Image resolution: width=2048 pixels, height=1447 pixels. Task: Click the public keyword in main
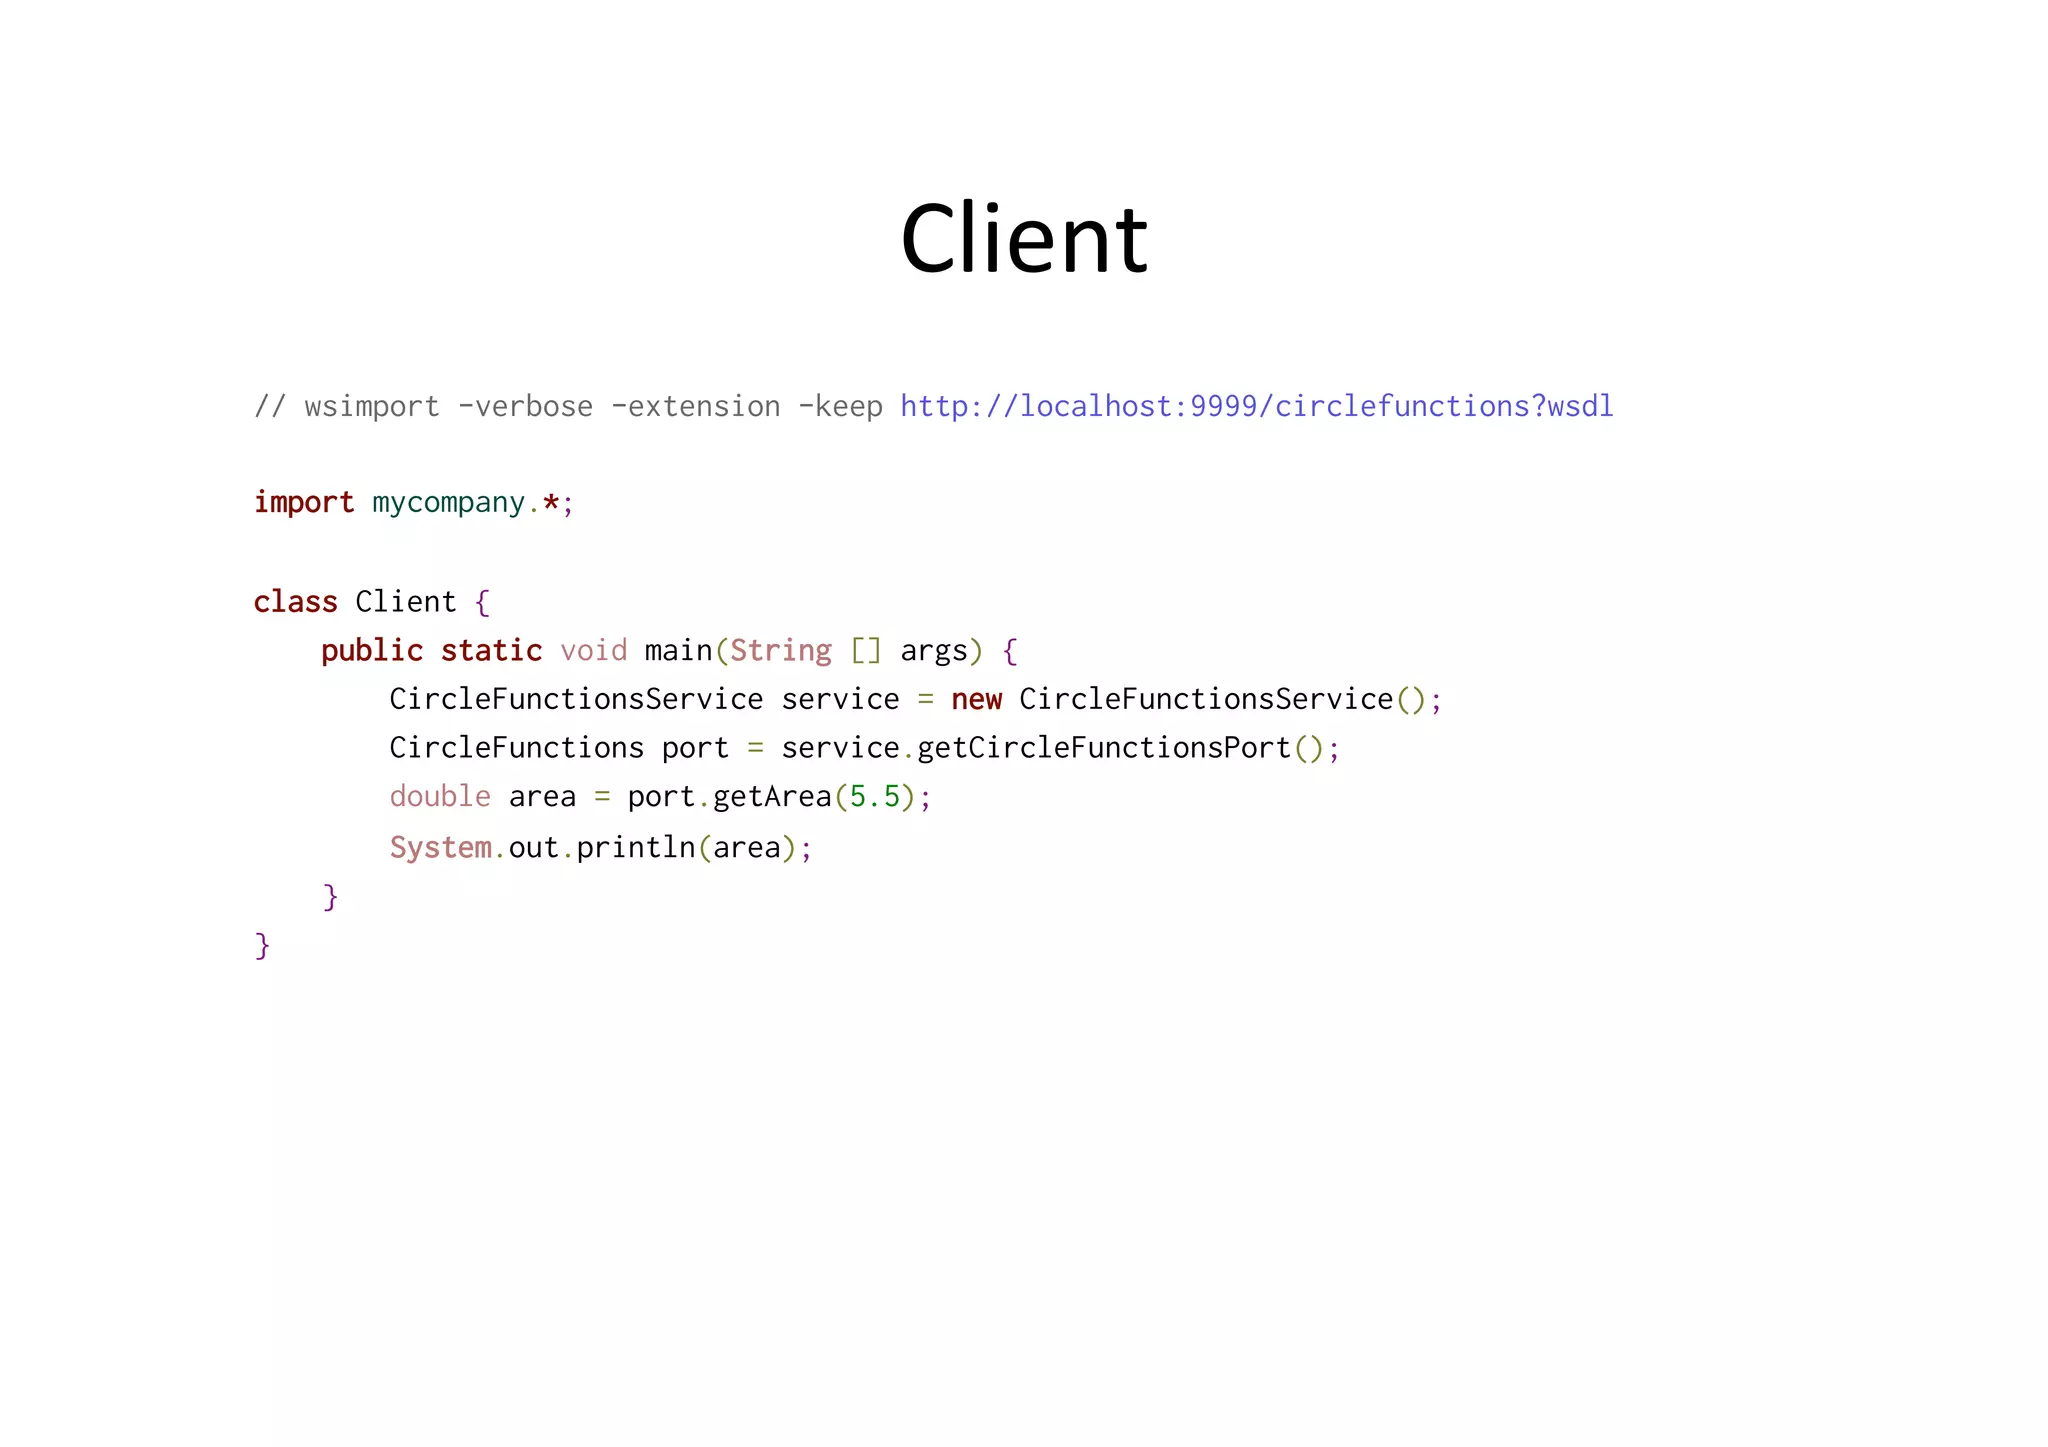pyautogui.click(x=372, y=650)
